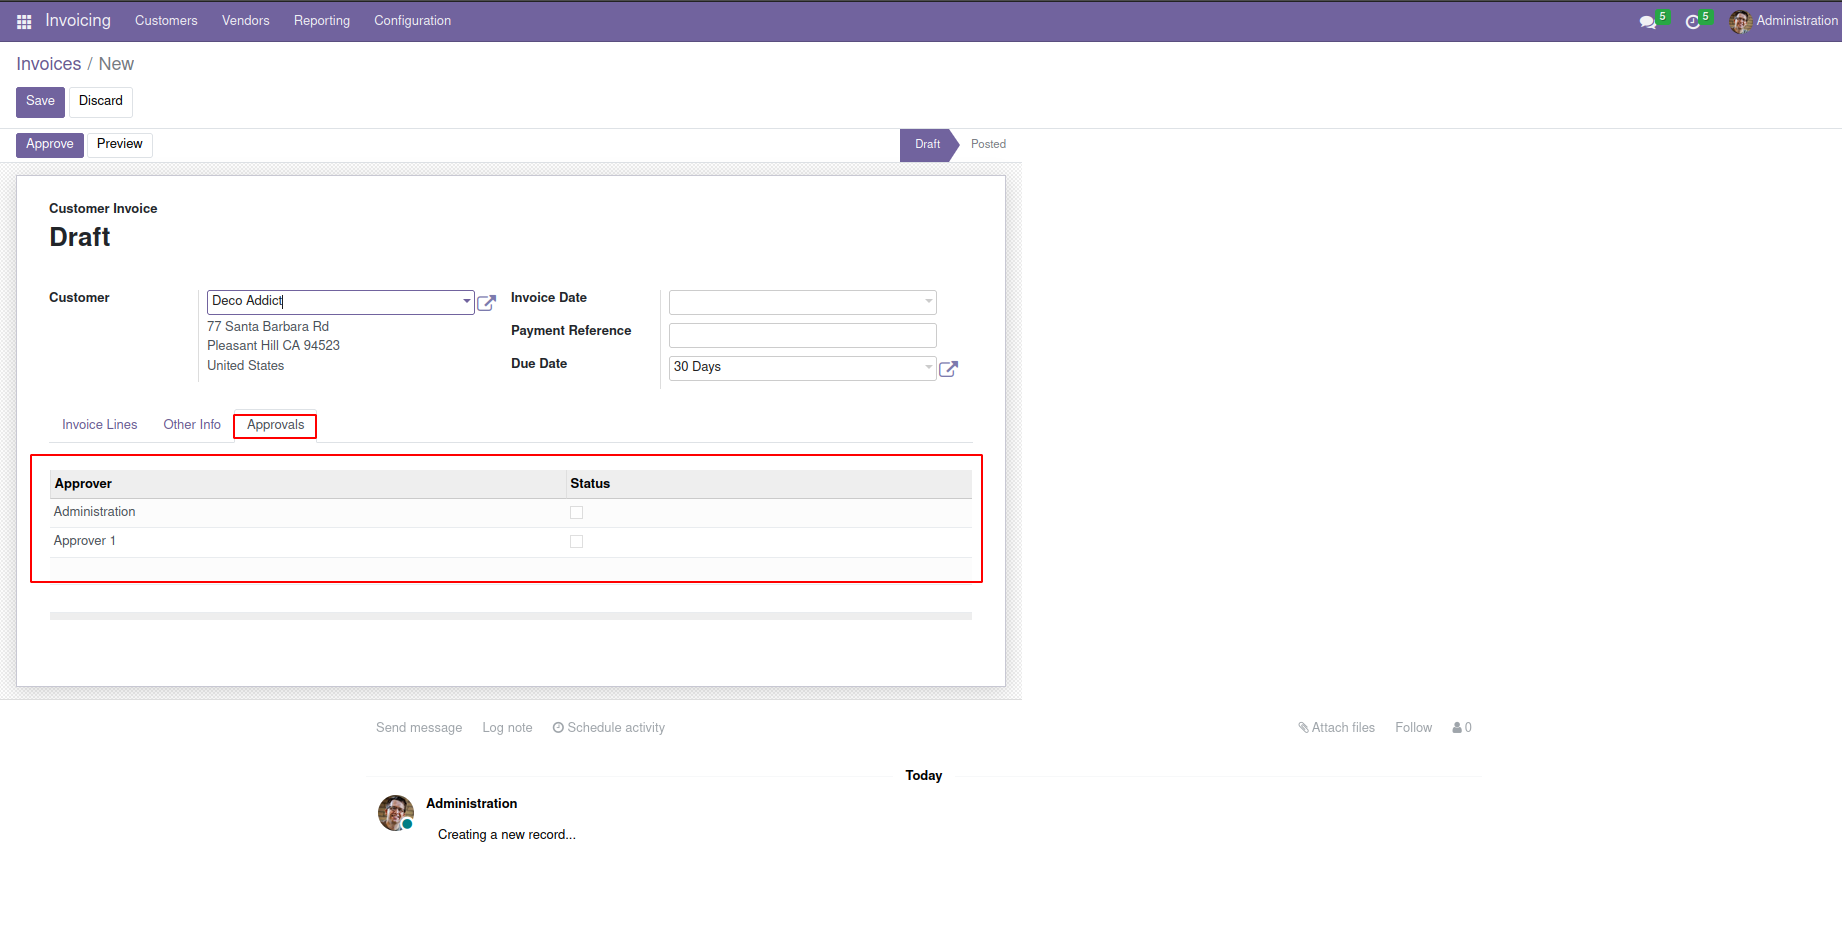Open the conversations chat icon

point(1648,21)
